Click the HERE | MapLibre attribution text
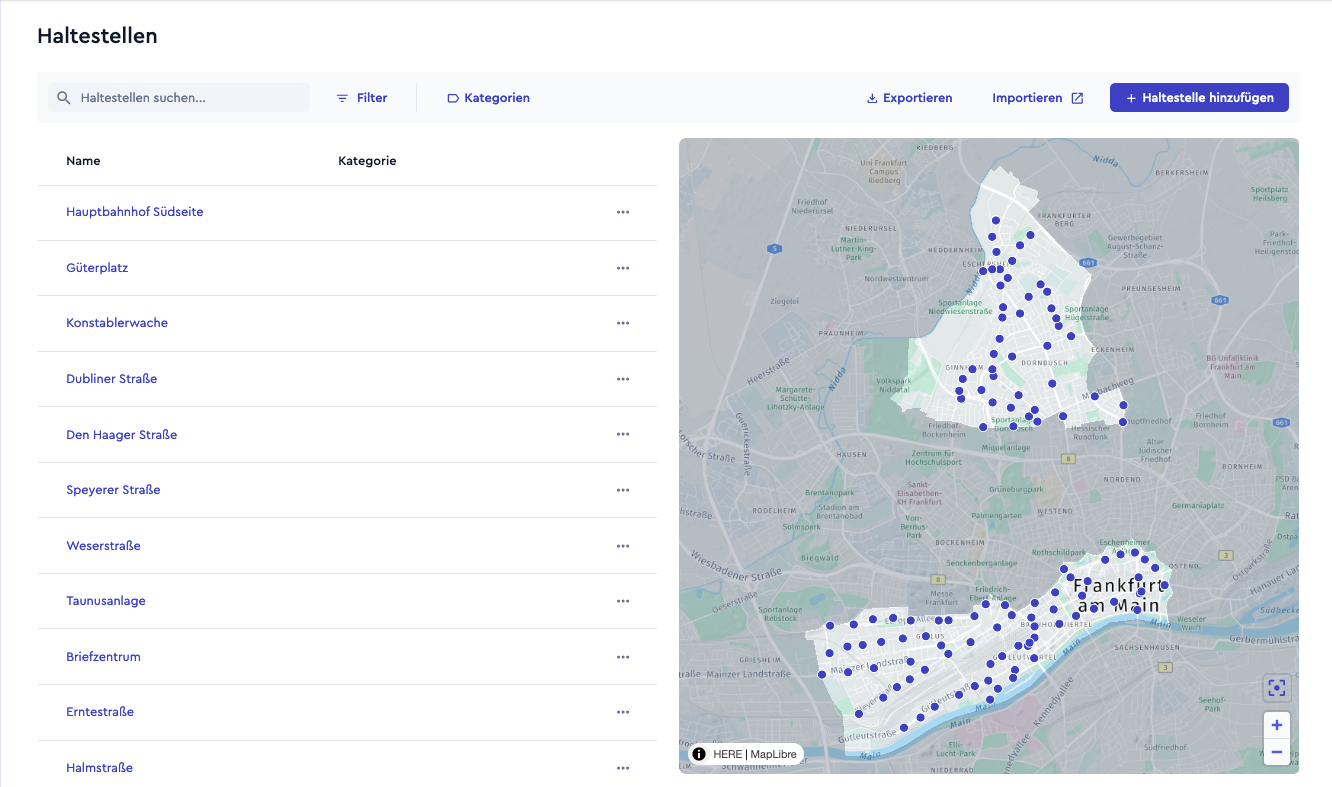 [x=755, y=754]
